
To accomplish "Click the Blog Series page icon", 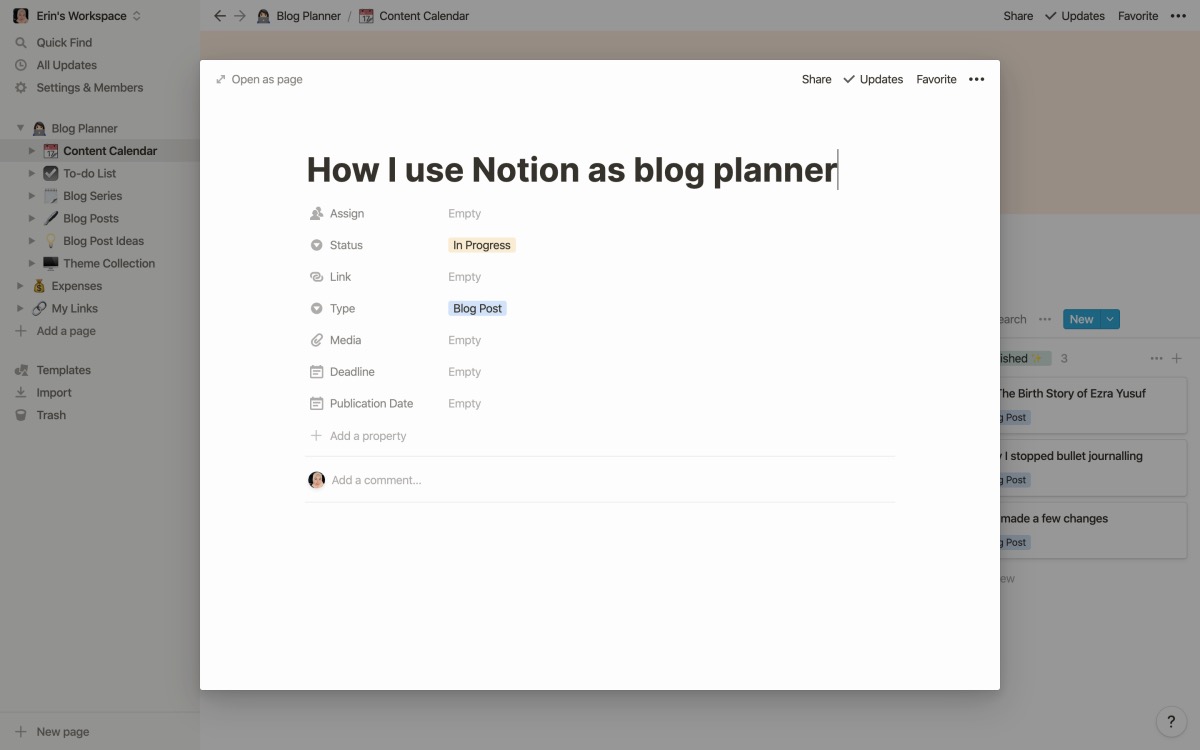I will pyautogui.click(x=51, y=196).
